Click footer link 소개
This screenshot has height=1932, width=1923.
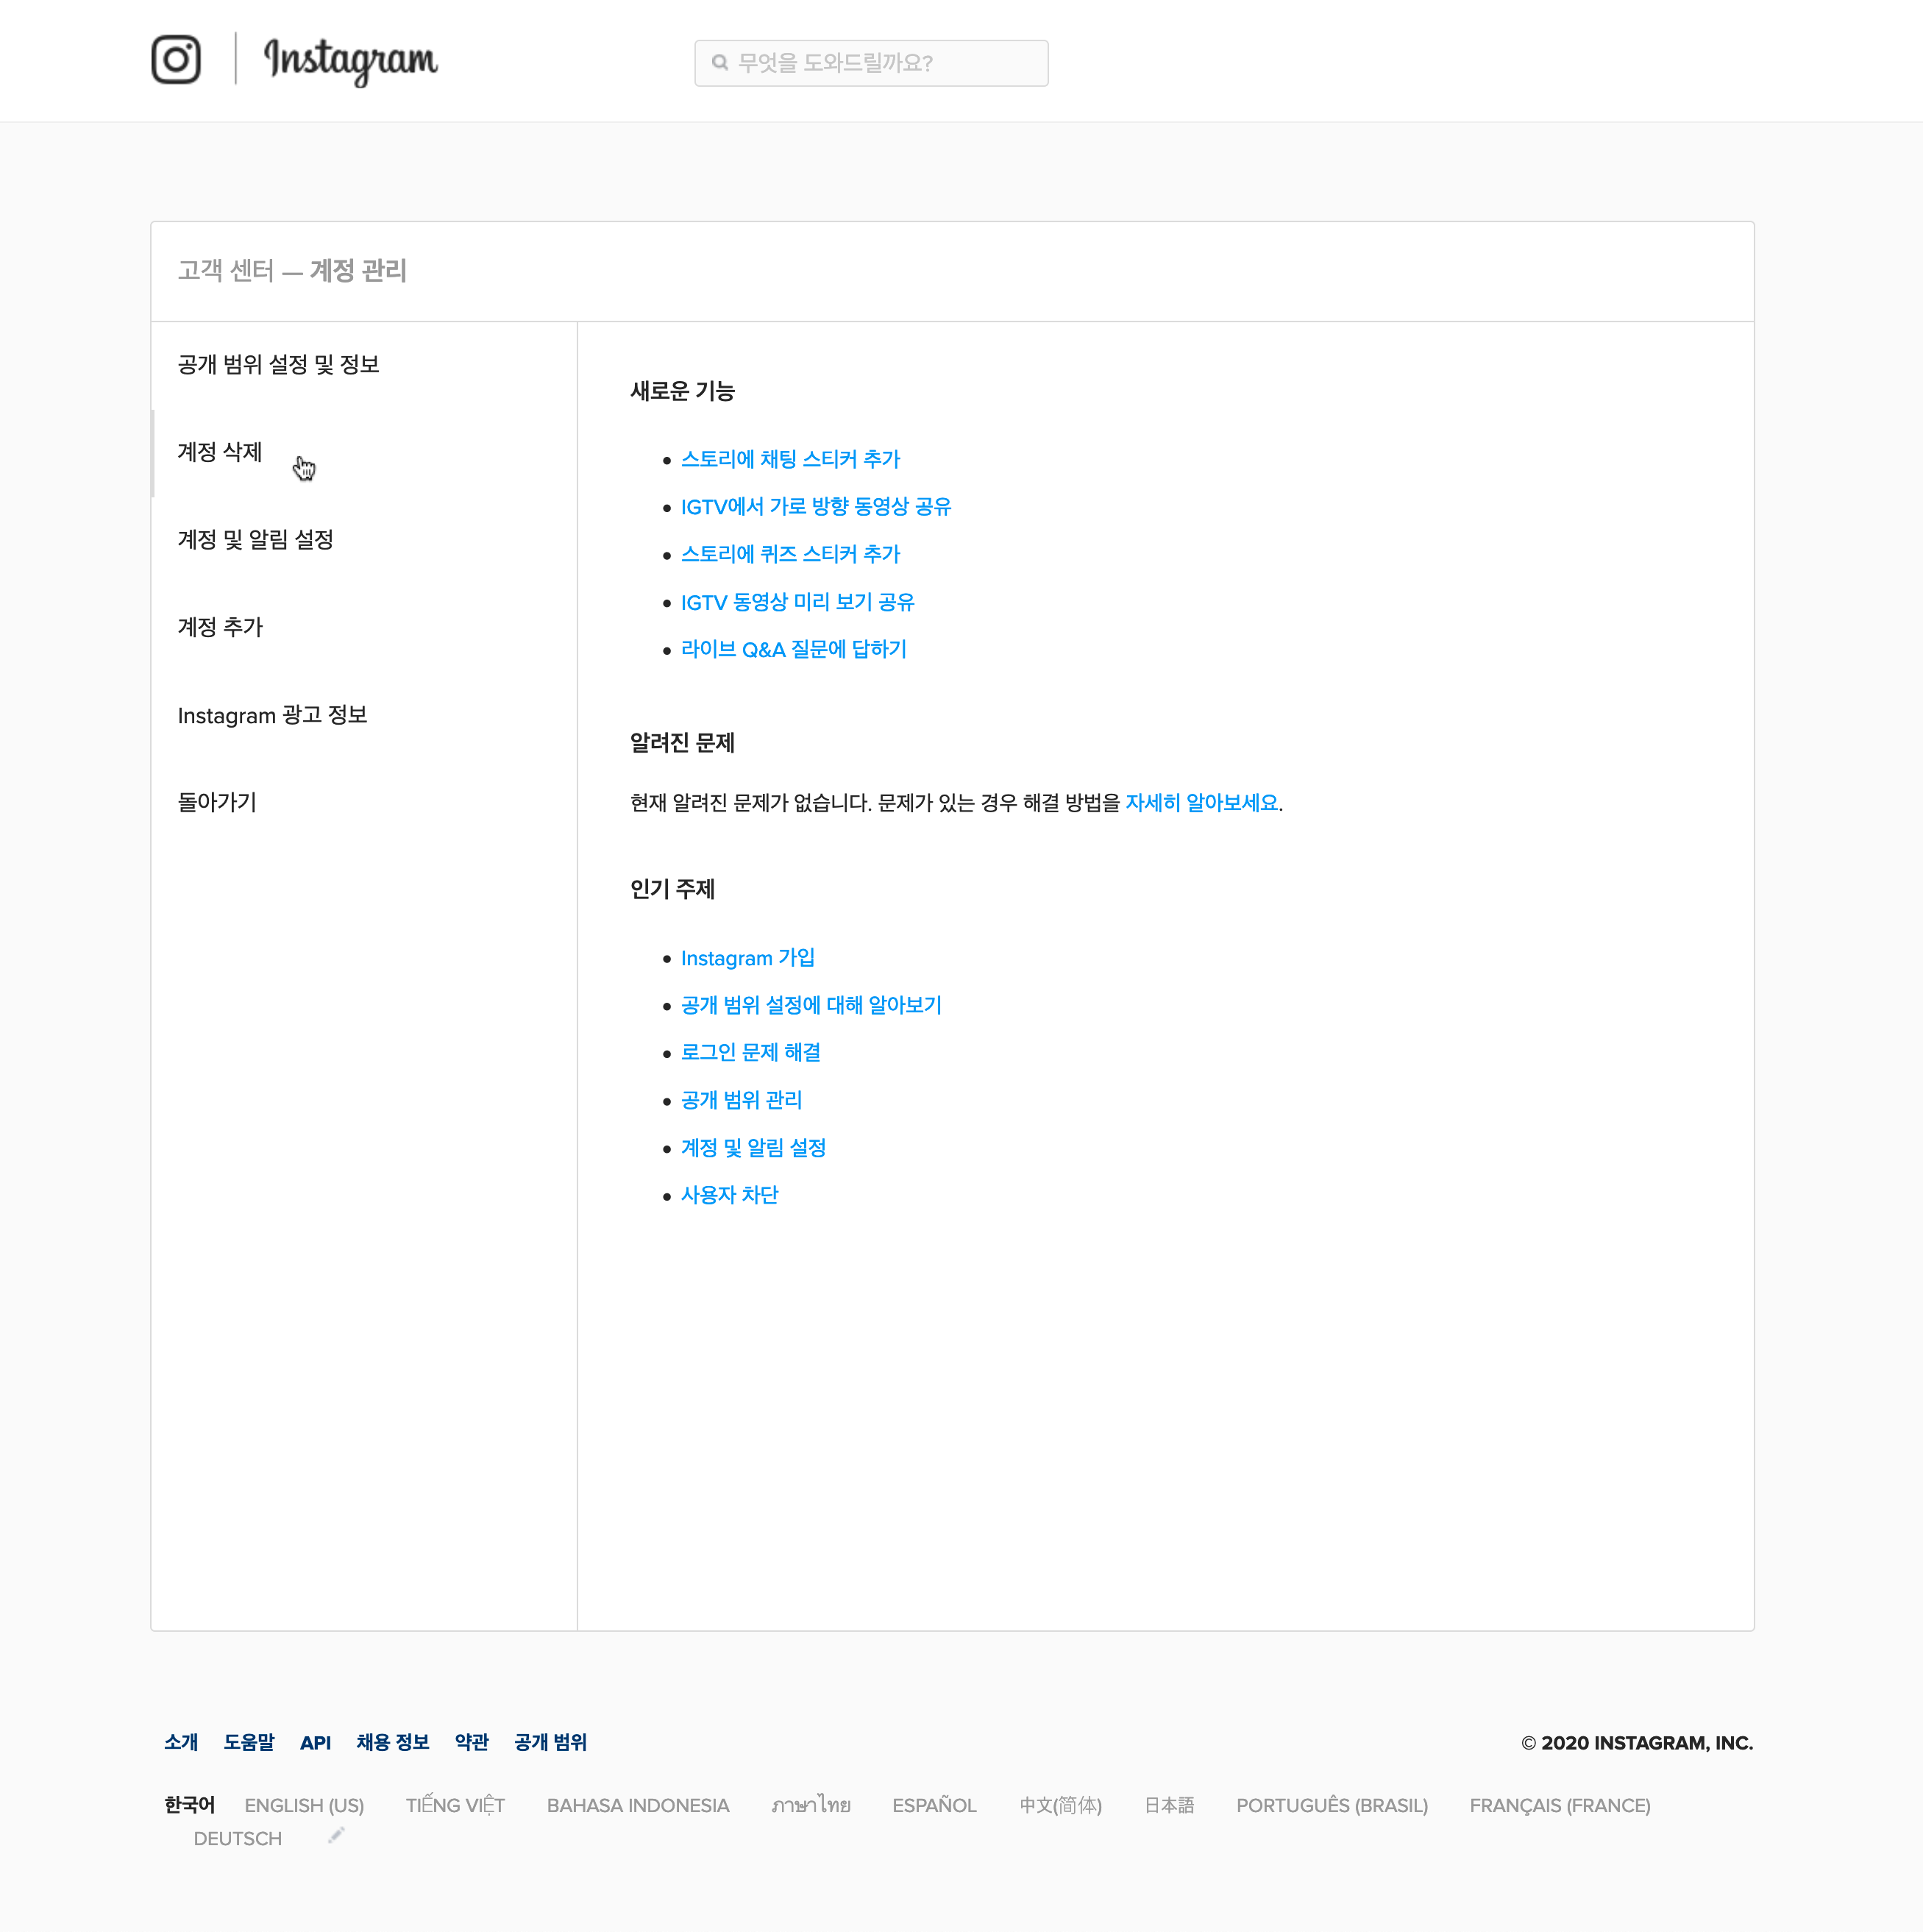181,1743
